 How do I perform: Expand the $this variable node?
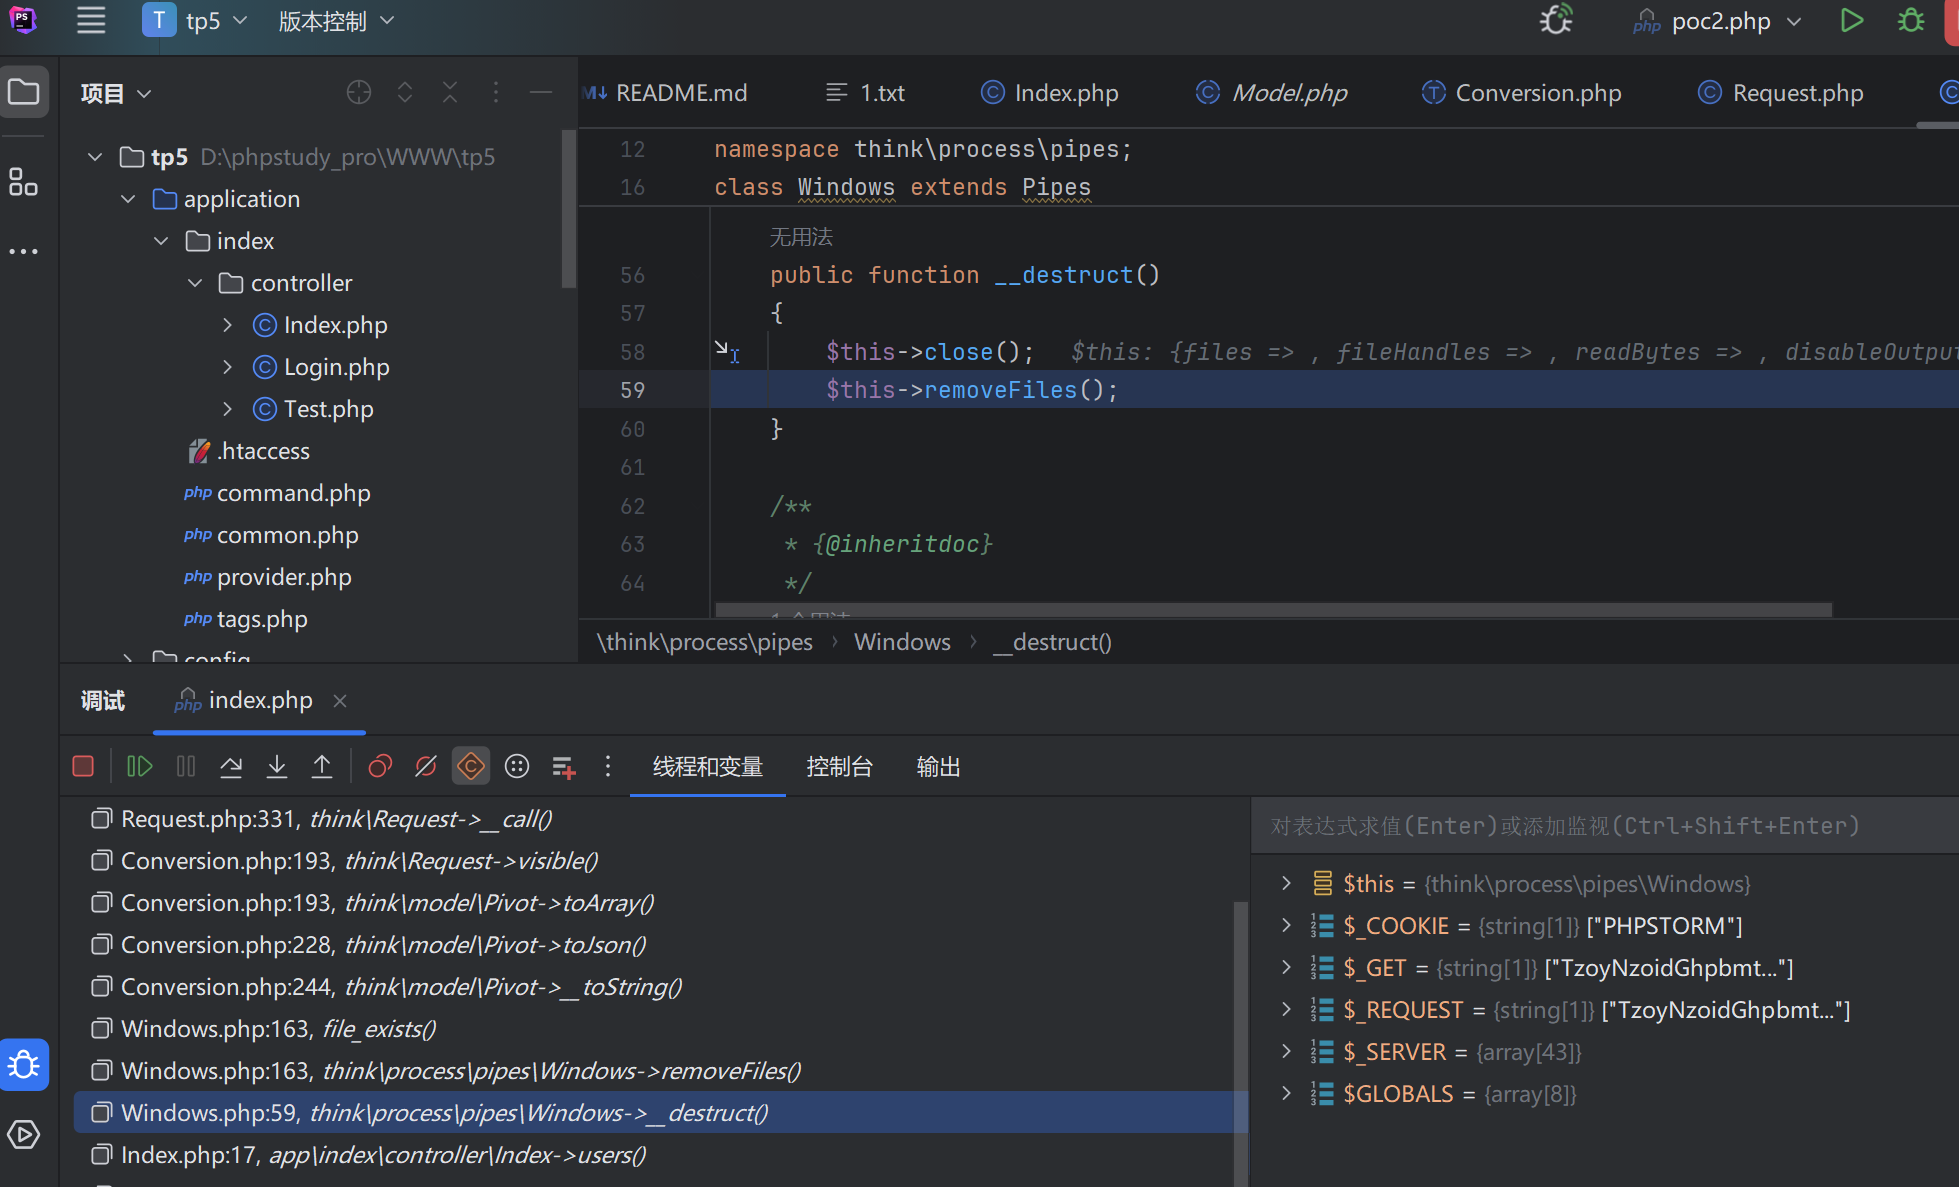click(1286, 884)
